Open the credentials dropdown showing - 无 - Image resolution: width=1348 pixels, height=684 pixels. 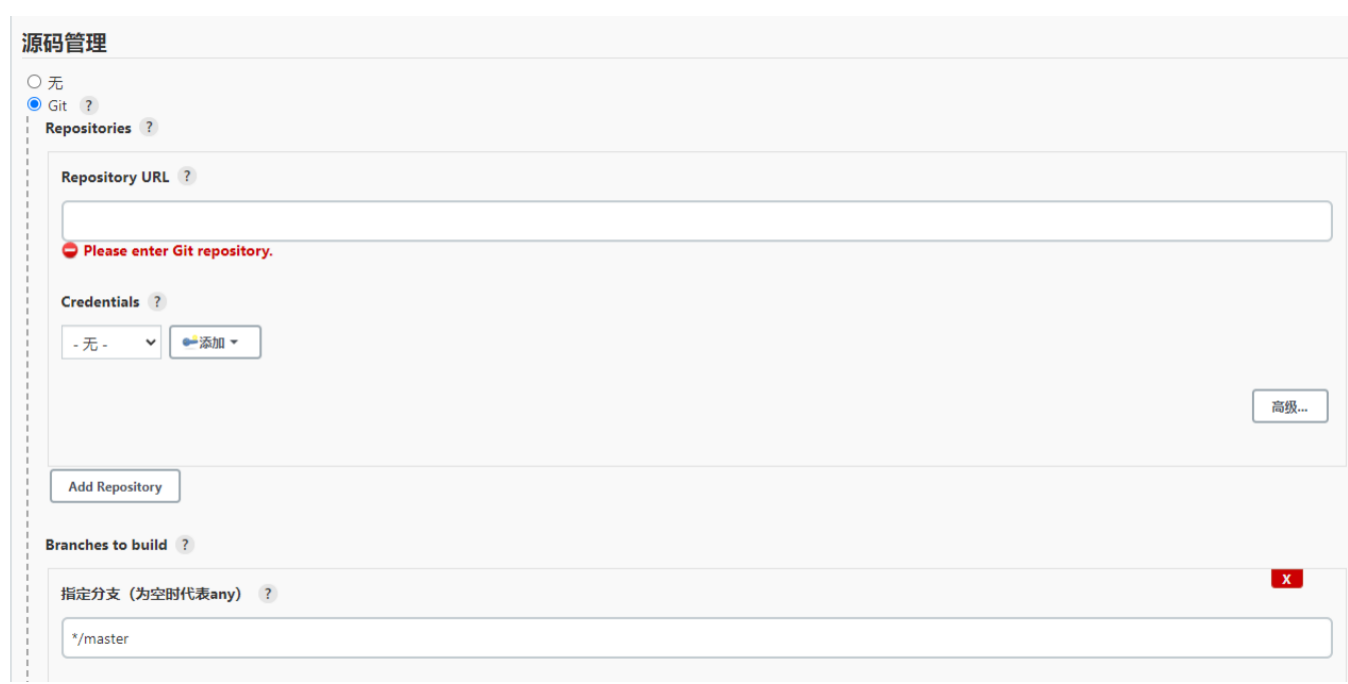coord(111,343)
